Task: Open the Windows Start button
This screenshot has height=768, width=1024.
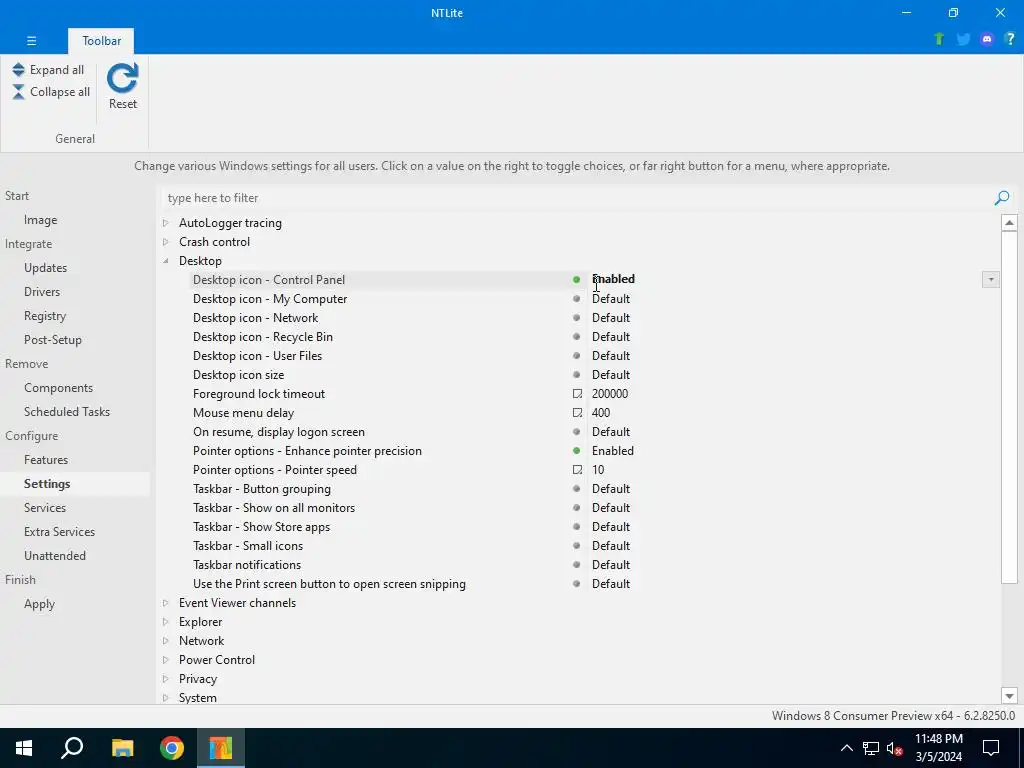Action: pyautogui.click(x=24, y=748)
